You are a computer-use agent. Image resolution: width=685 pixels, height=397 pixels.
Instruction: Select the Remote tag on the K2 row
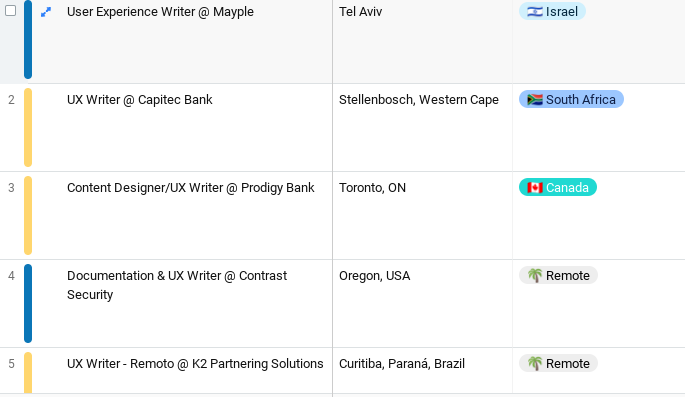(558, 363)
